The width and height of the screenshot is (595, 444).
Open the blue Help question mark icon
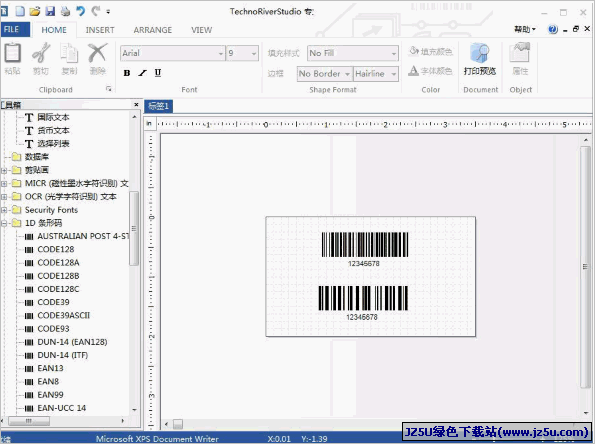click(553, 29)
